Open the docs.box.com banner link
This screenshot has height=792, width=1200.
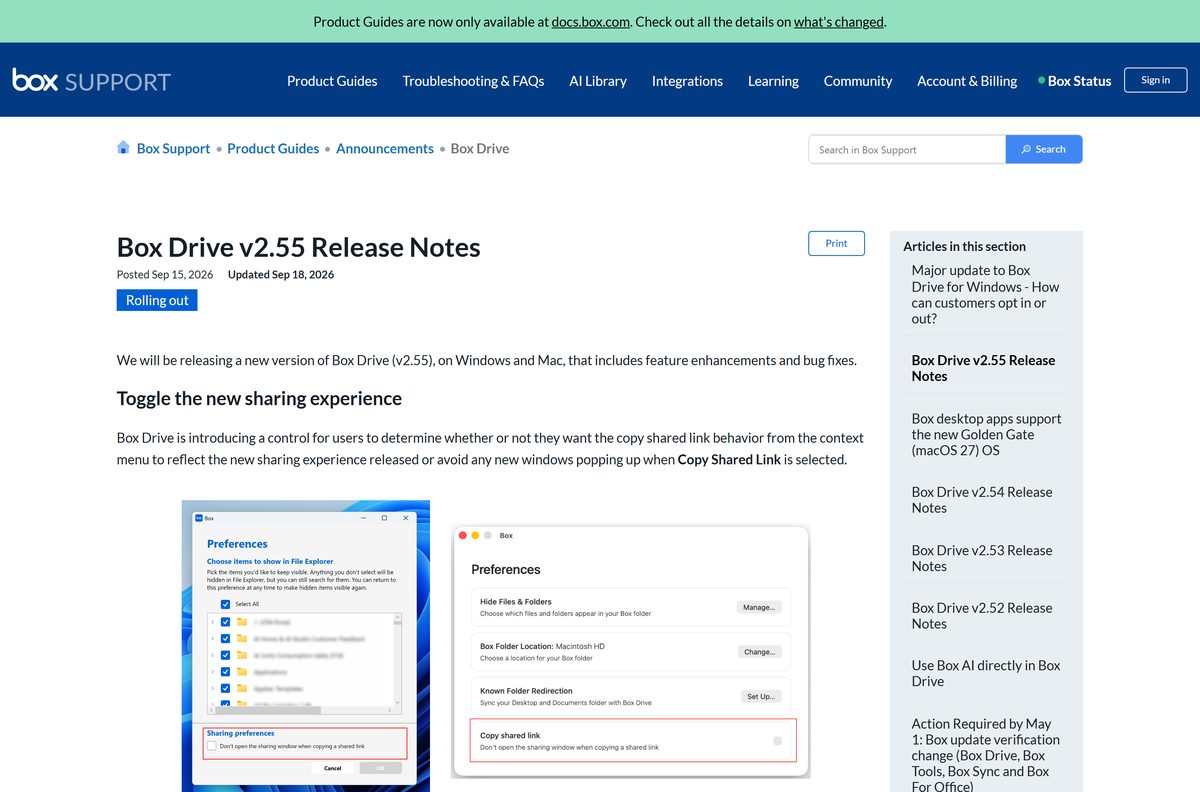[x=590, y=21]
